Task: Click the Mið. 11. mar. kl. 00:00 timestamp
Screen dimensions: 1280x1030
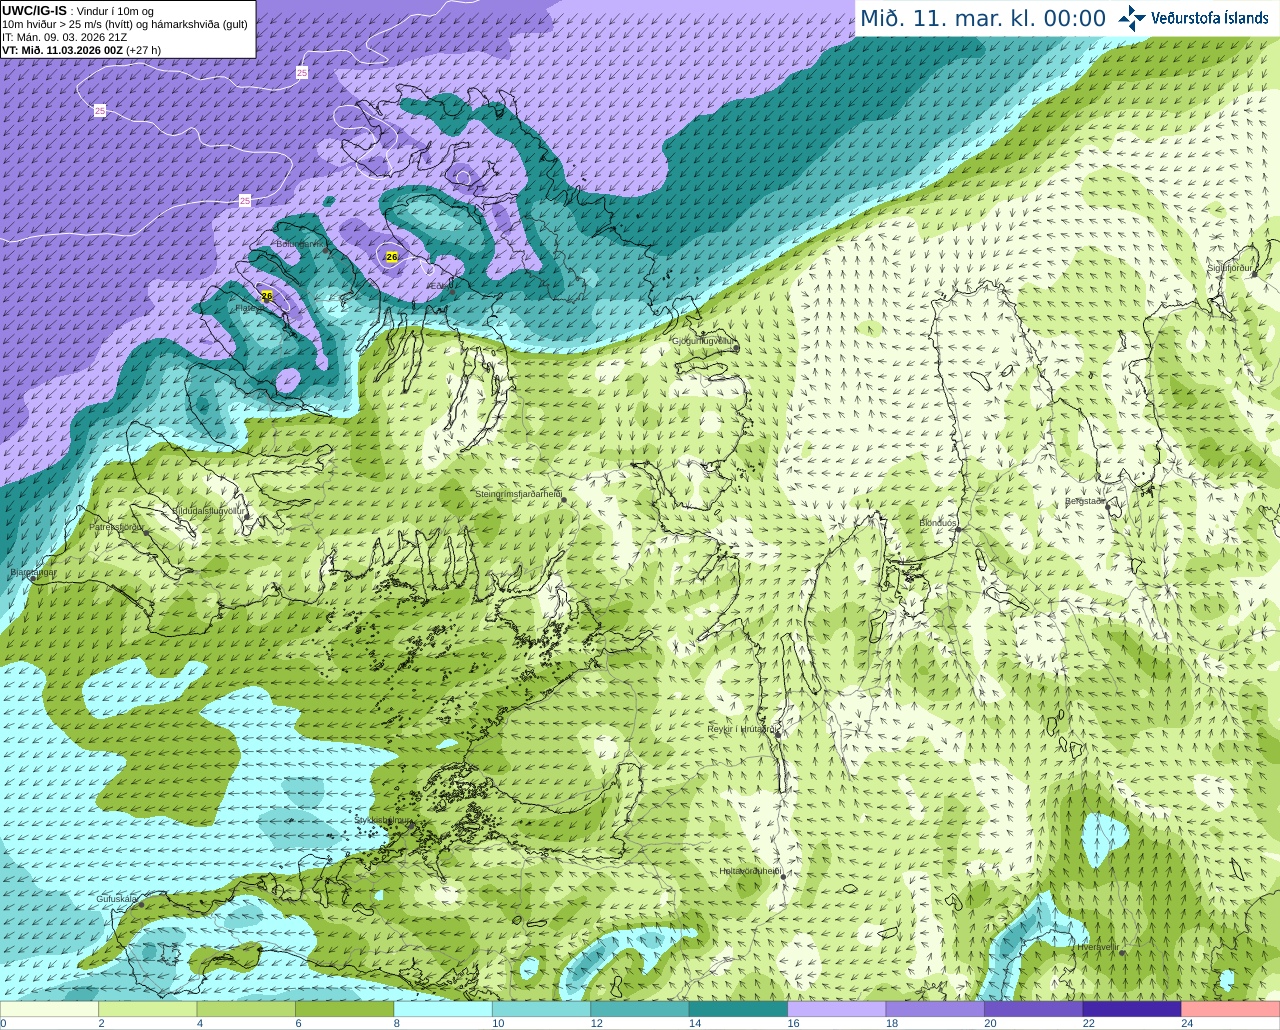Action: tap(983, 18)
